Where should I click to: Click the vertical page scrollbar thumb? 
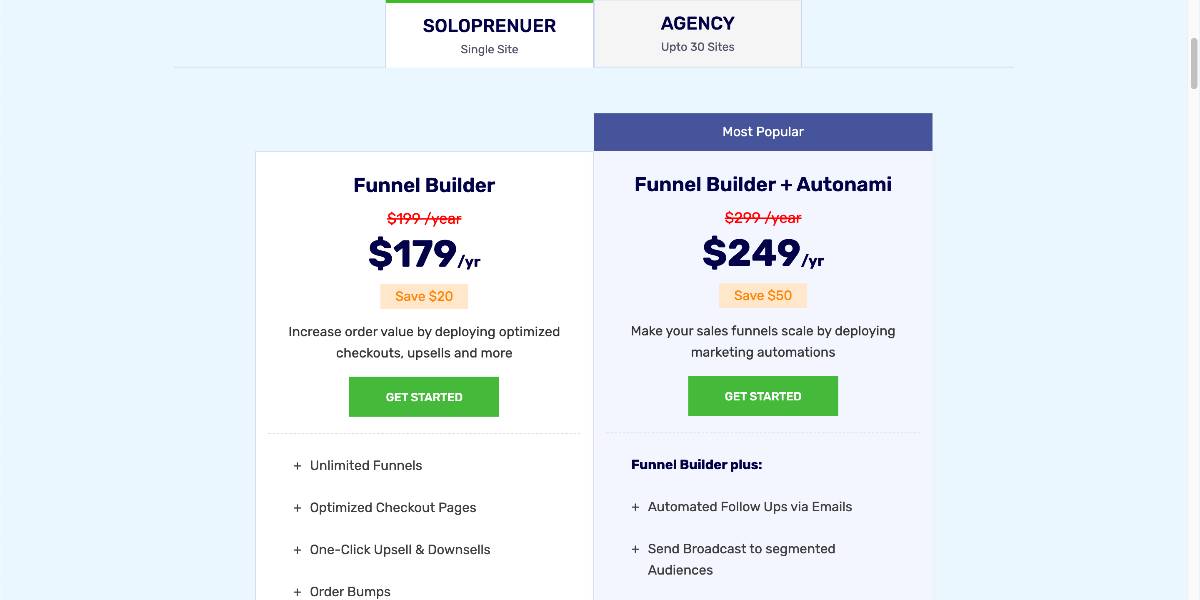tap(1192, 63)
